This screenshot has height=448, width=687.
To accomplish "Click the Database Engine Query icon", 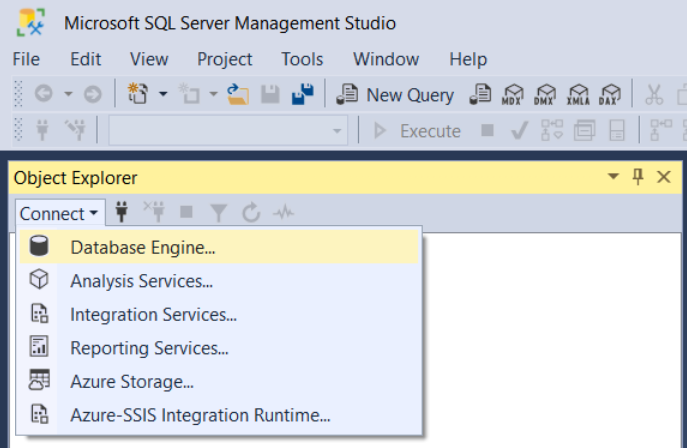I will 480,95.
